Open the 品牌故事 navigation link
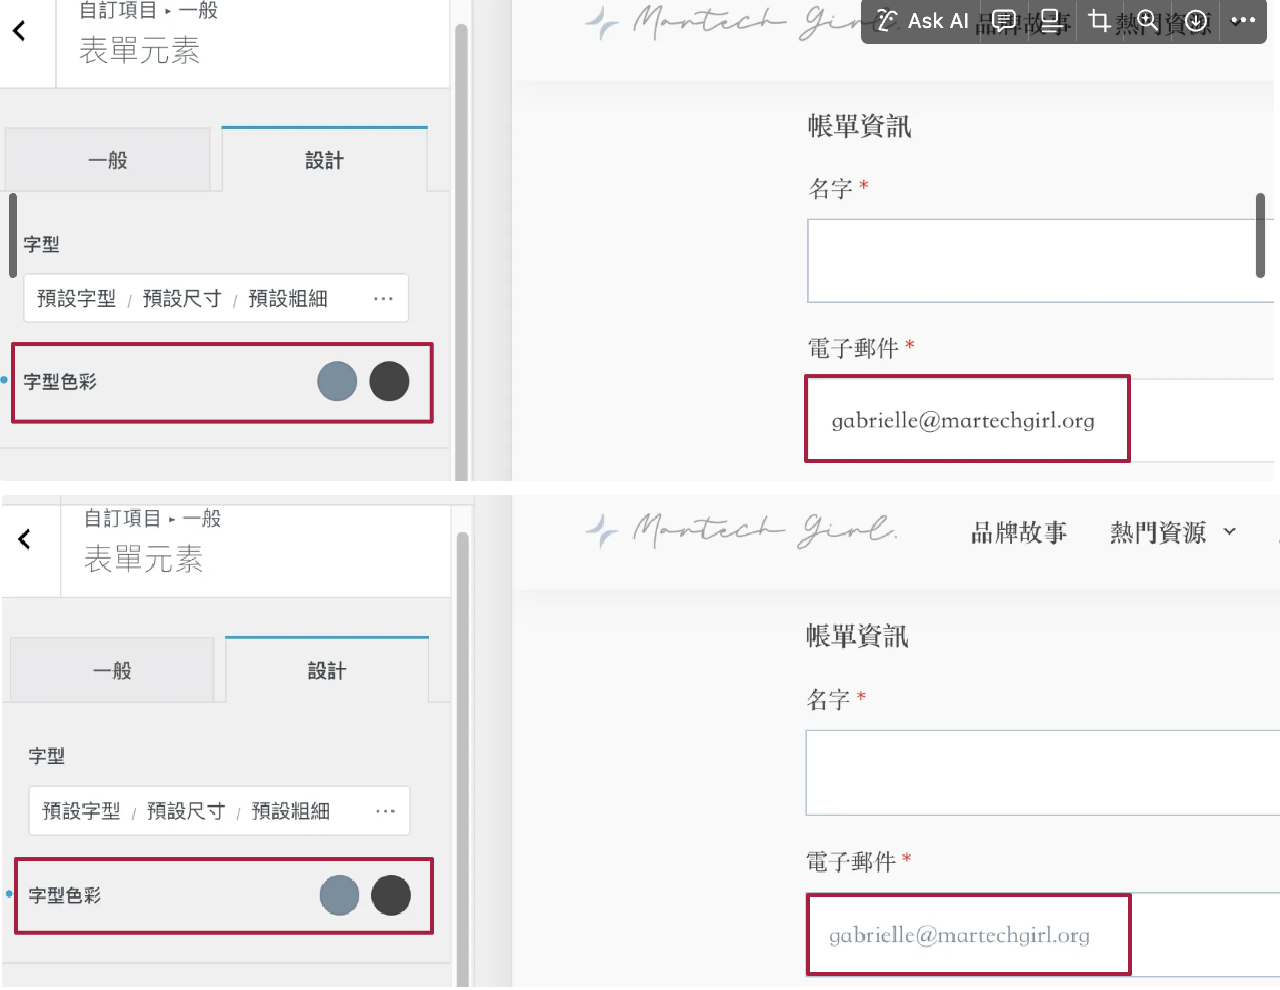Screen dimensions: 1280x990 tap(1018, 531)
